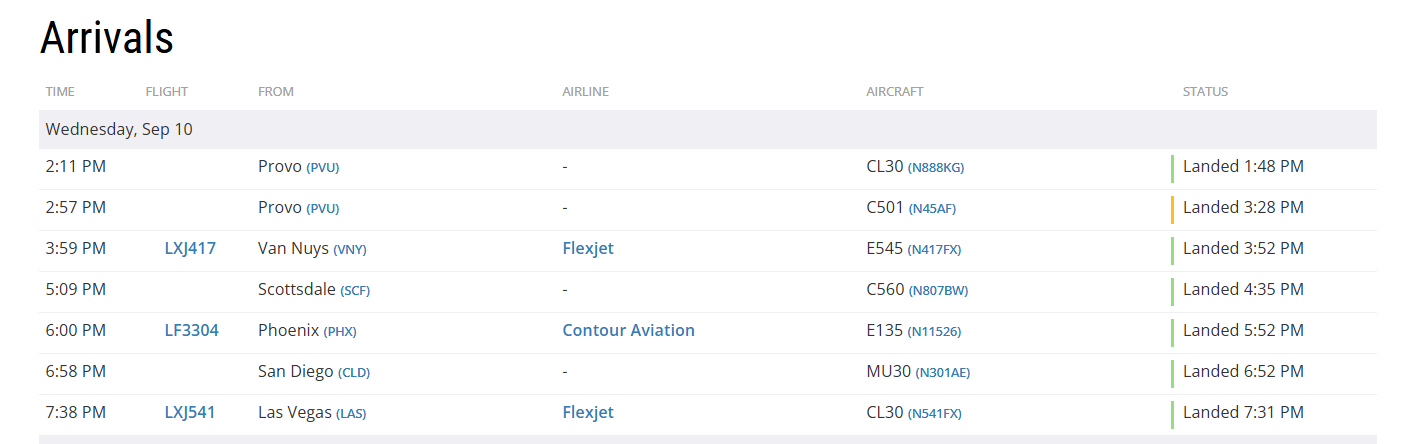Open flight LXJ417 details
The image size is (1427, 444).
(x=190, y=249)
